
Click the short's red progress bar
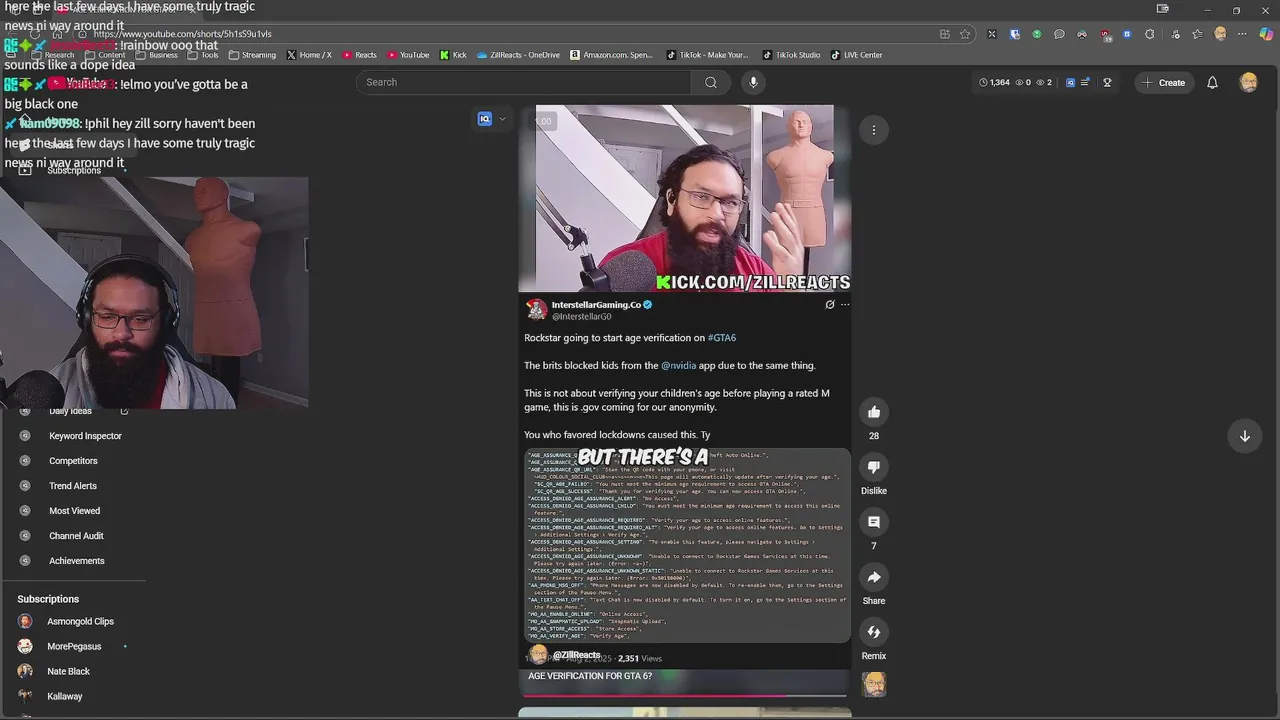pos(656,695)
